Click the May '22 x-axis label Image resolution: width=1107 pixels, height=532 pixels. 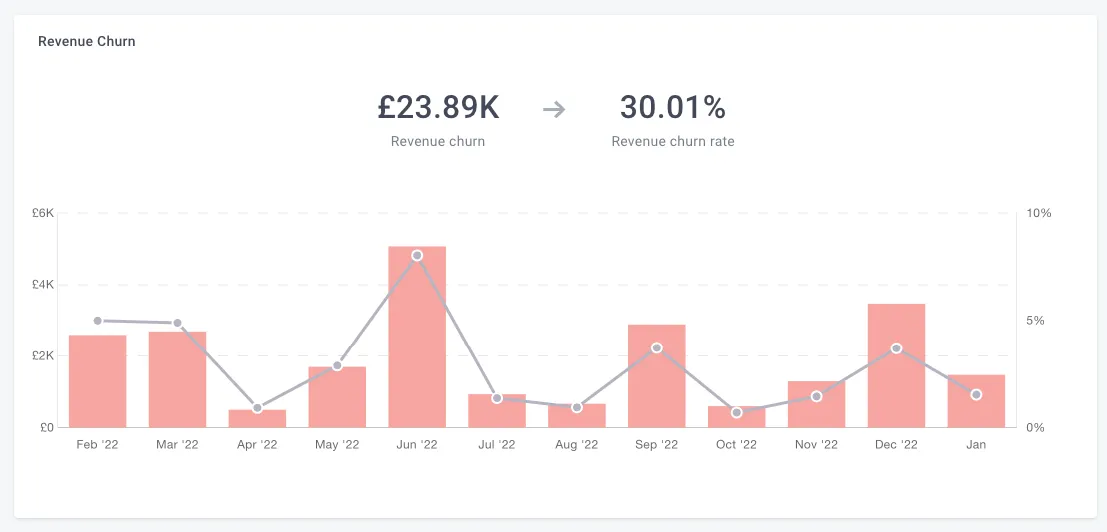(x=337, y=445)
